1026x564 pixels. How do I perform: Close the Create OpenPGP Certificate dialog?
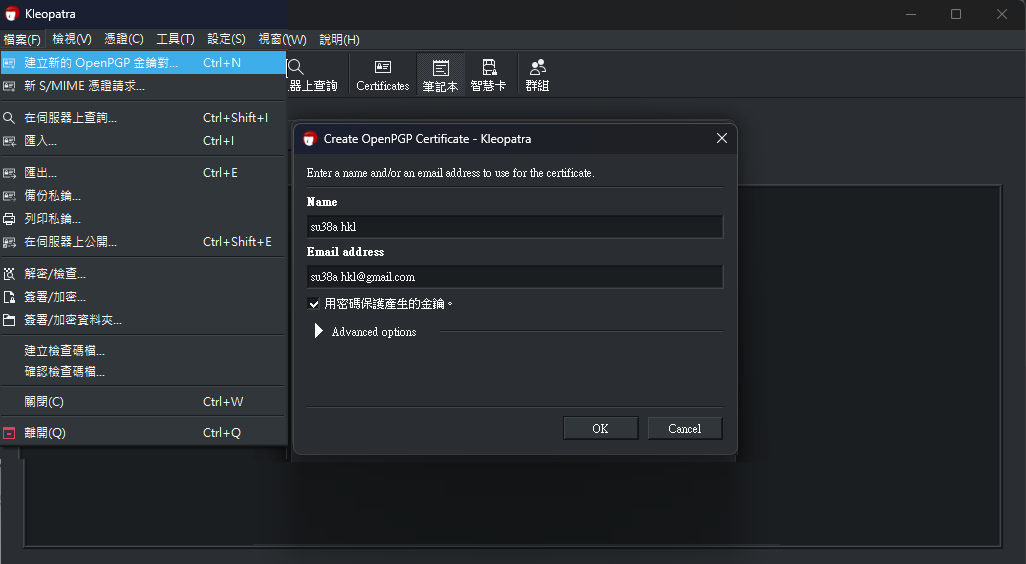coord(722,138)
